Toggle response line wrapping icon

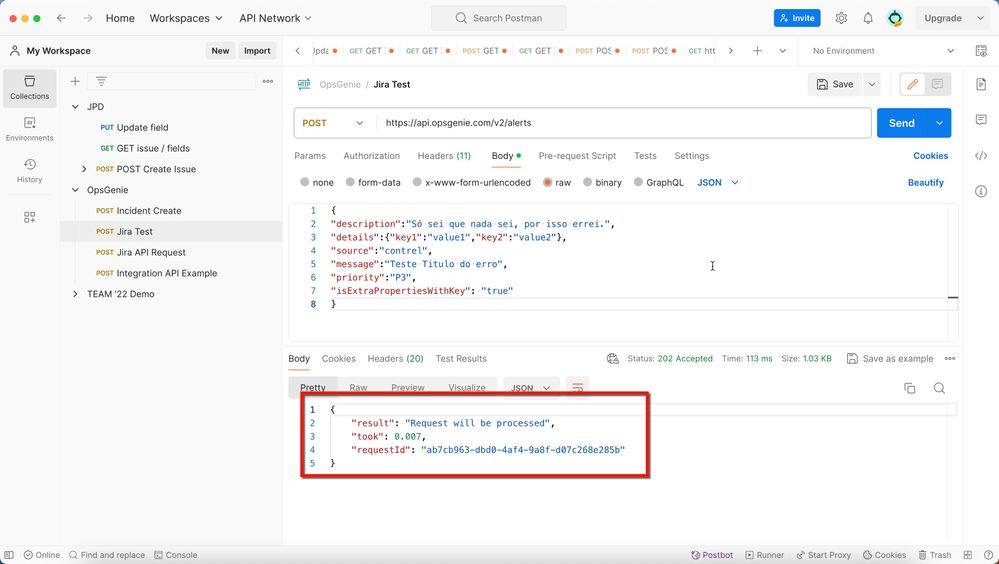(577, 387)
